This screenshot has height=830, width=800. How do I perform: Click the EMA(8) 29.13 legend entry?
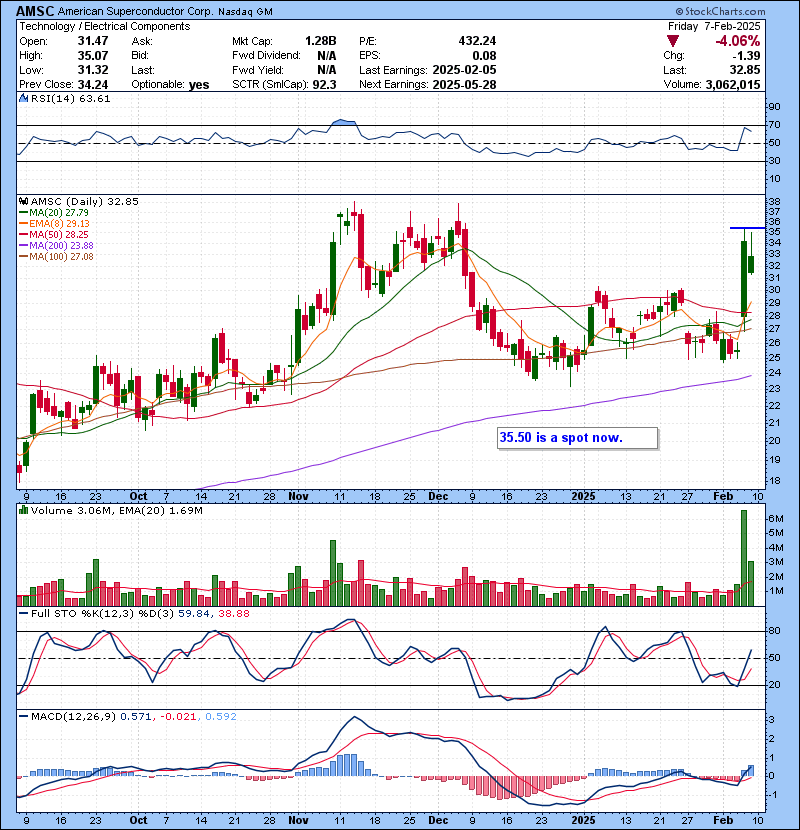coord(55,223)
